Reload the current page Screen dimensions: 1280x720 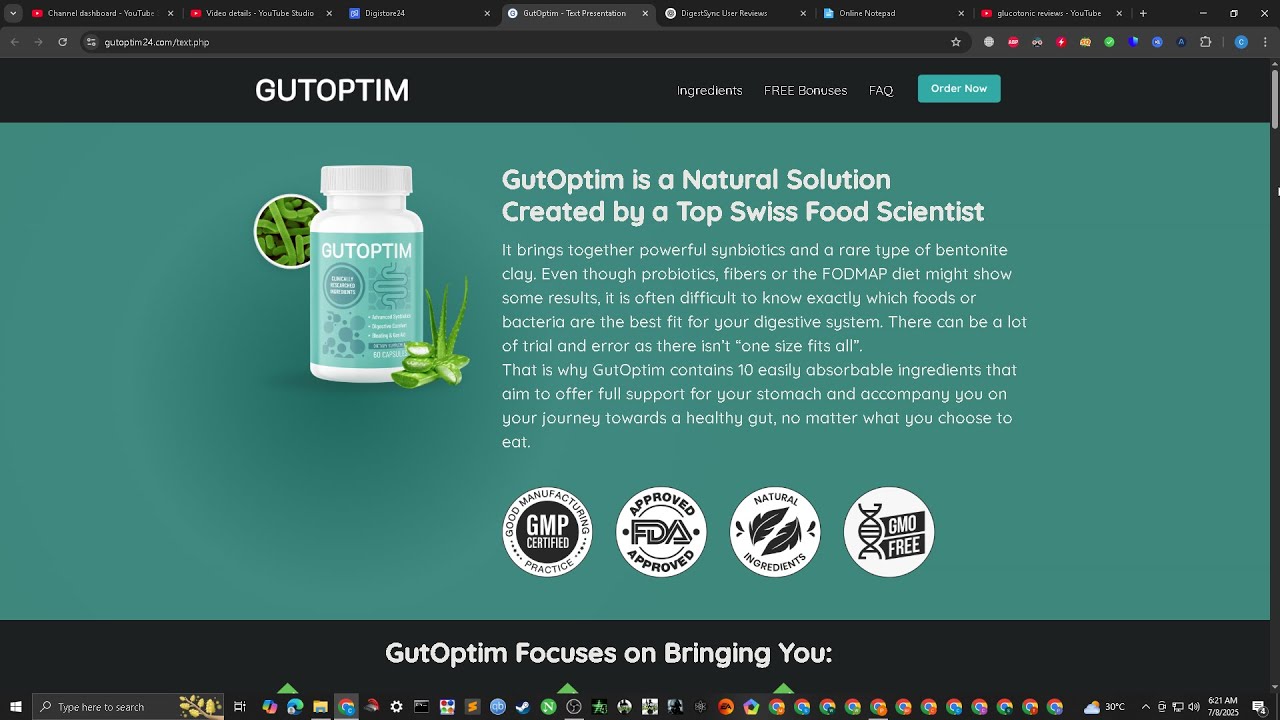62,42
